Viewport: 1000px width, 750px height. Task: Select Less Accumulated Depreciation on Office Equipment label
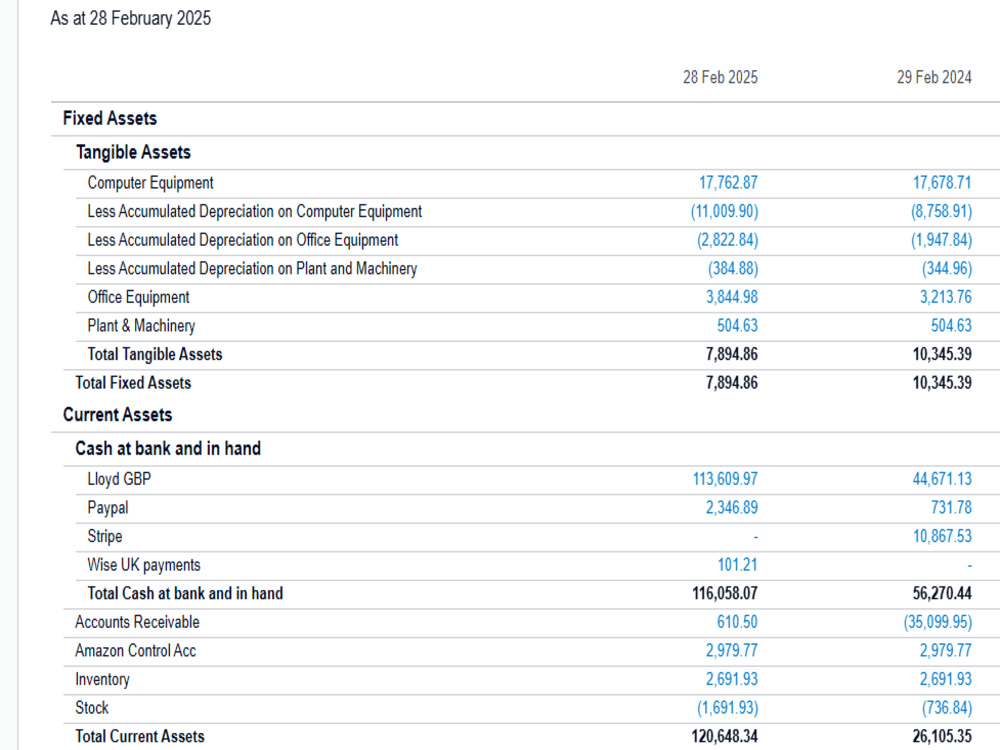coord(242,240)
